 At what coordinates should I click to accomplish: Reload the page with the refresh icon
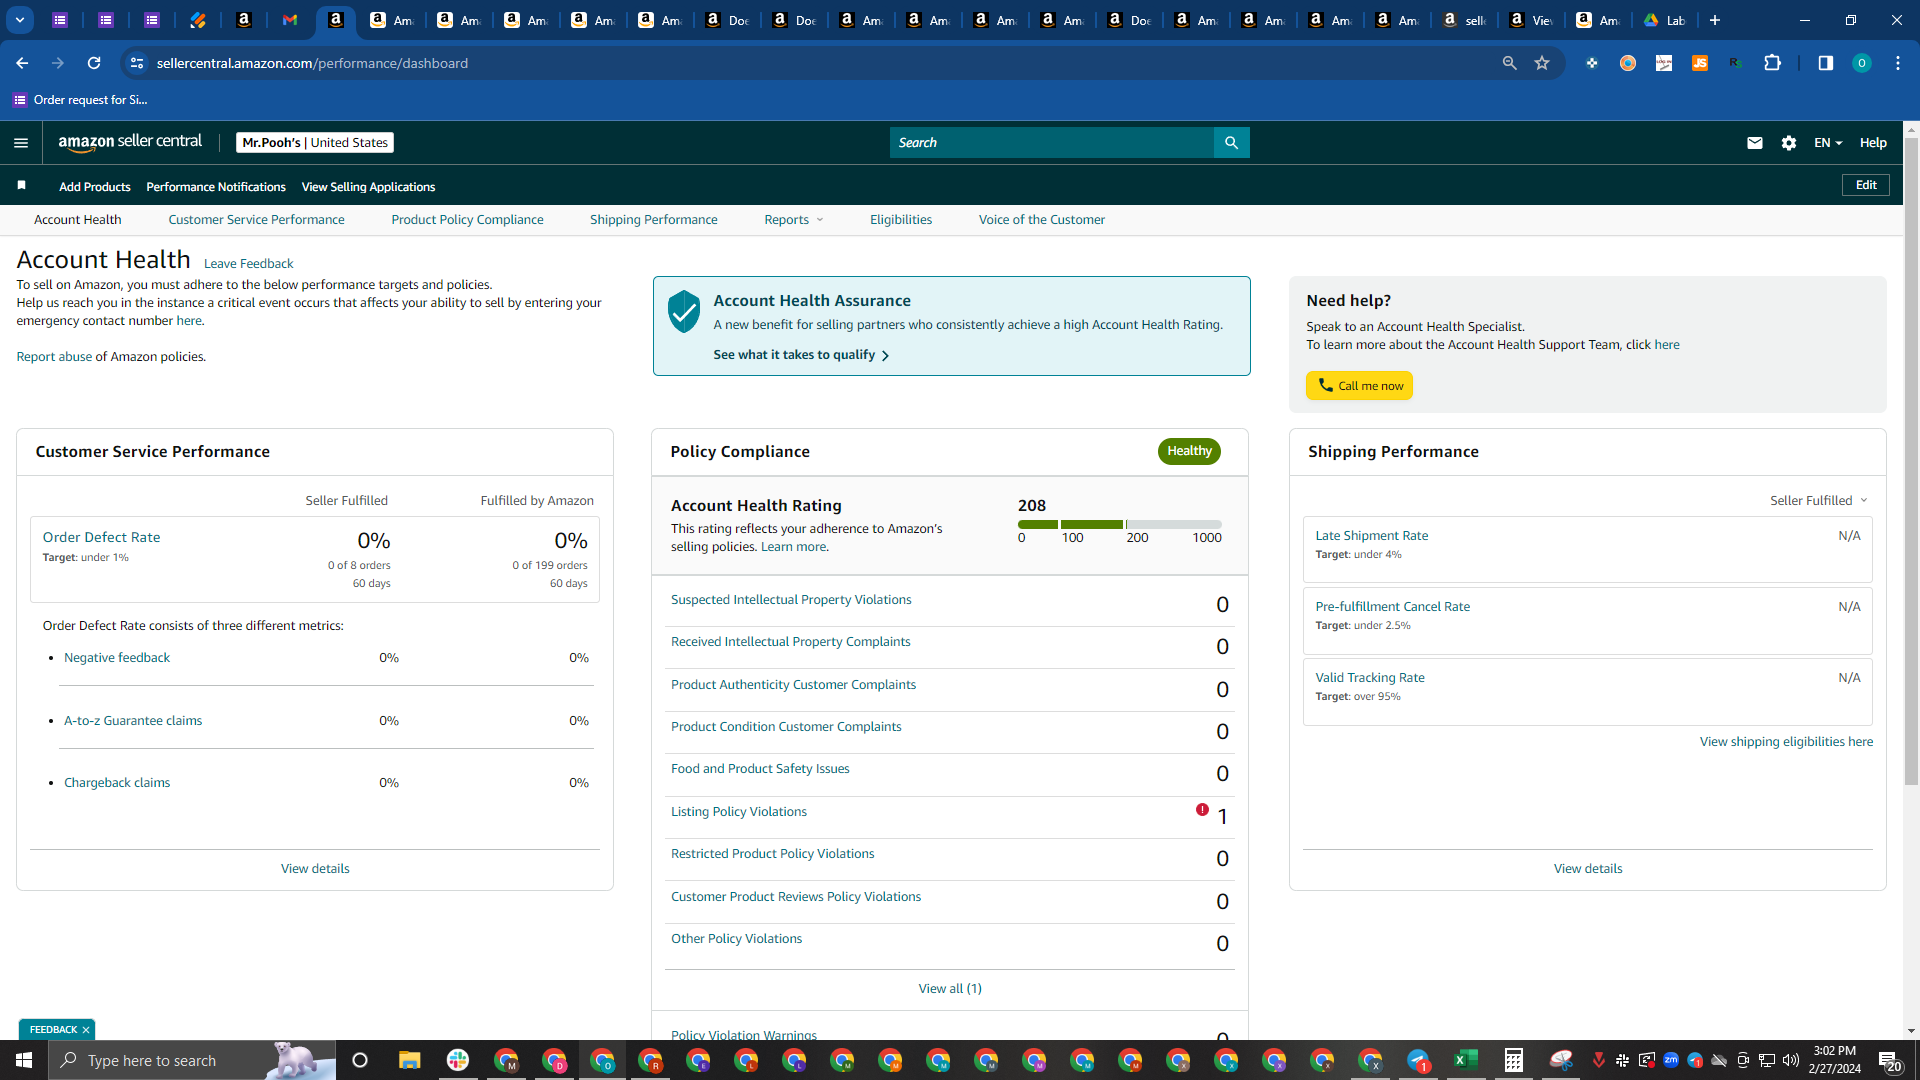pos(94,63)
